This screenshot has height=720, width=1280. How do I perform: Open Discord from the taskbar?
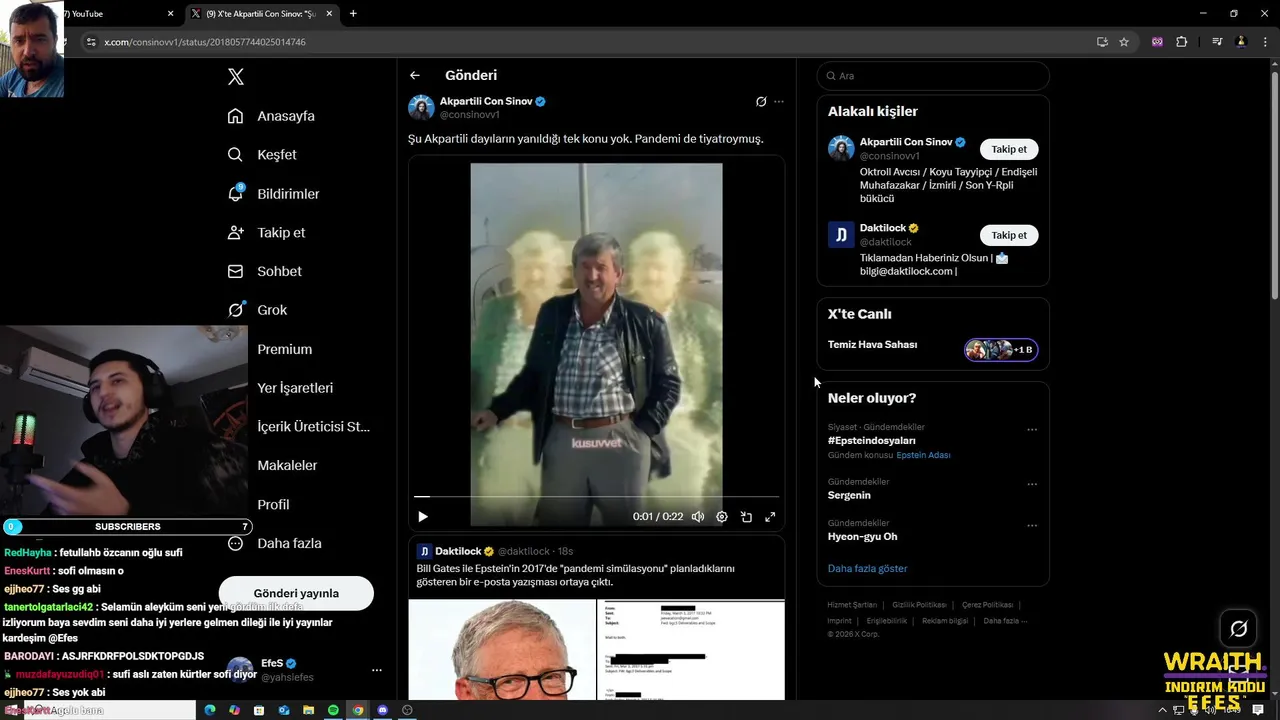382,710
